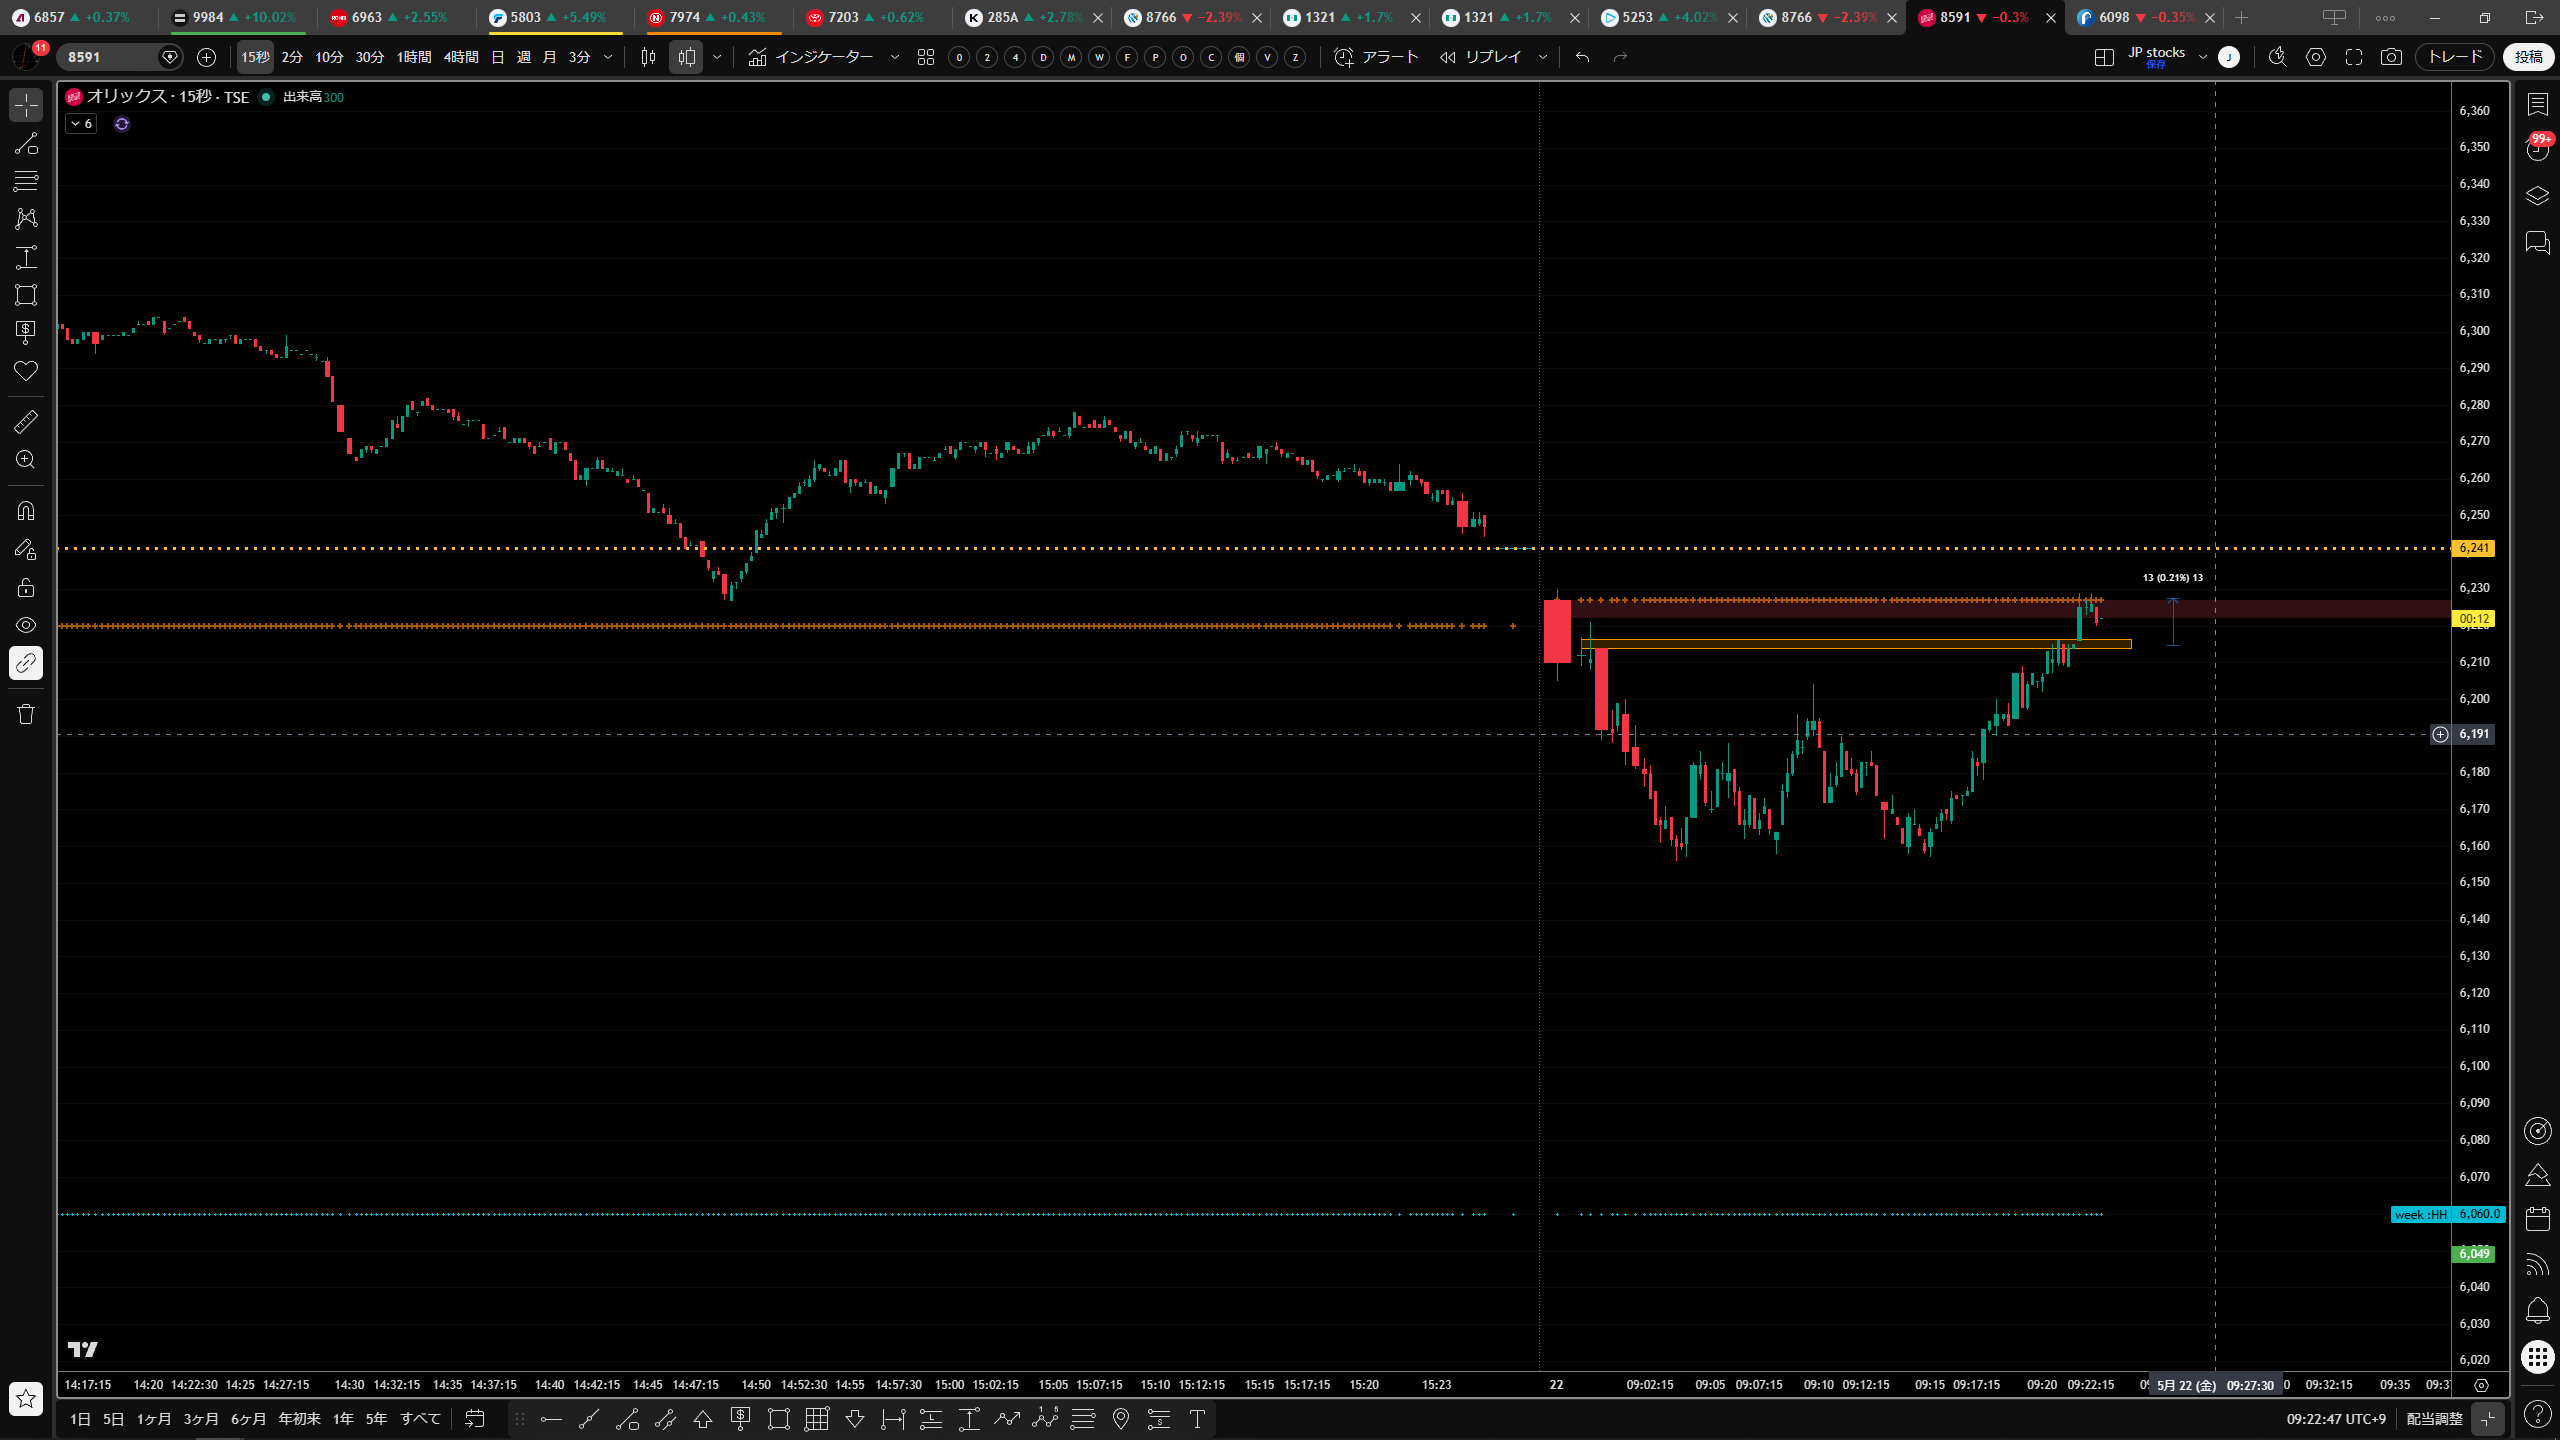Switch to the 6098 tab
2560x1440 pixels.
pos(2136,17)
